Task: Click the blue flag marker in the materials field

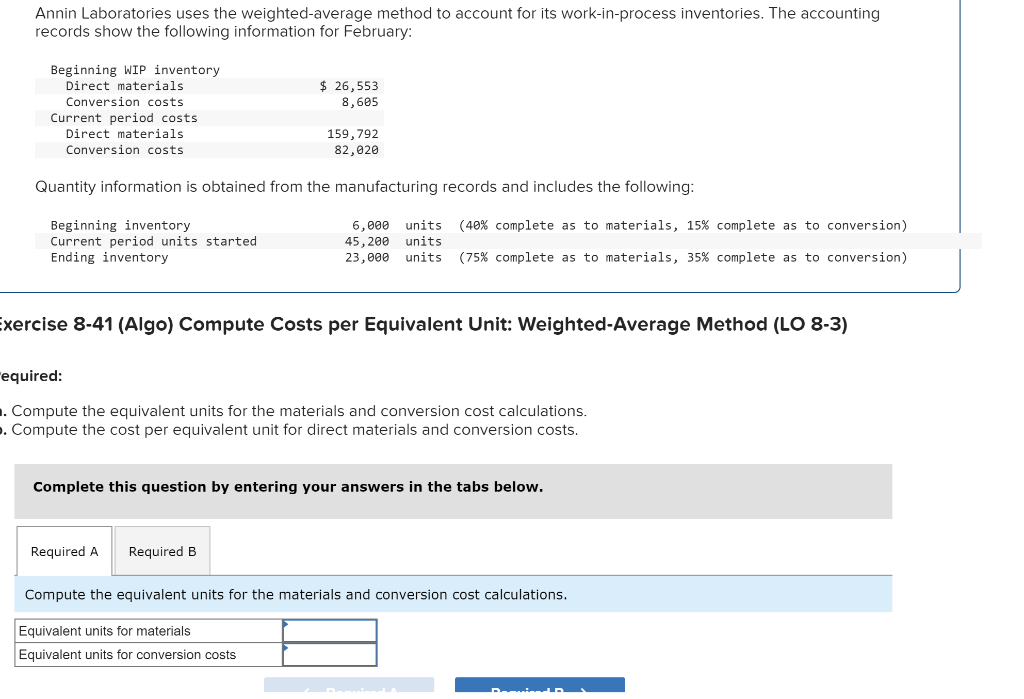Action: pos(287,625)
